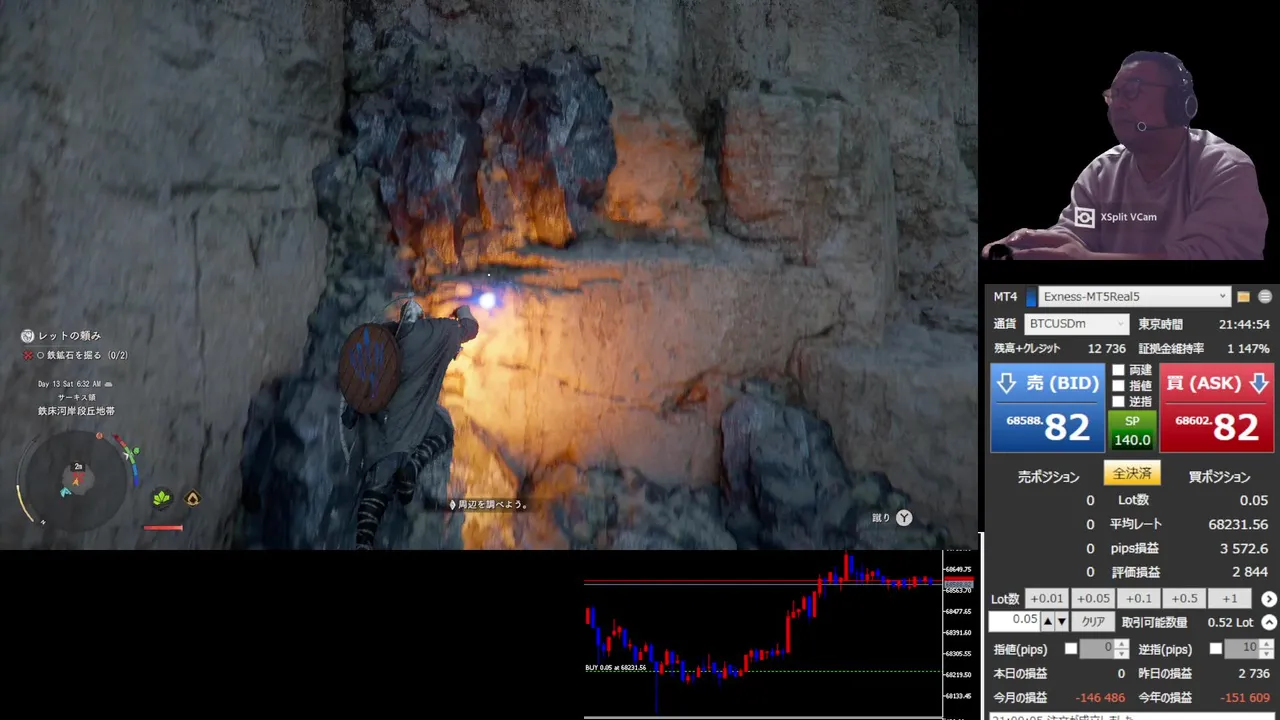Open the BTCUSDm currency dropdown
This screenshot has width=1280, height=720.
click(x=1077, y=324)
